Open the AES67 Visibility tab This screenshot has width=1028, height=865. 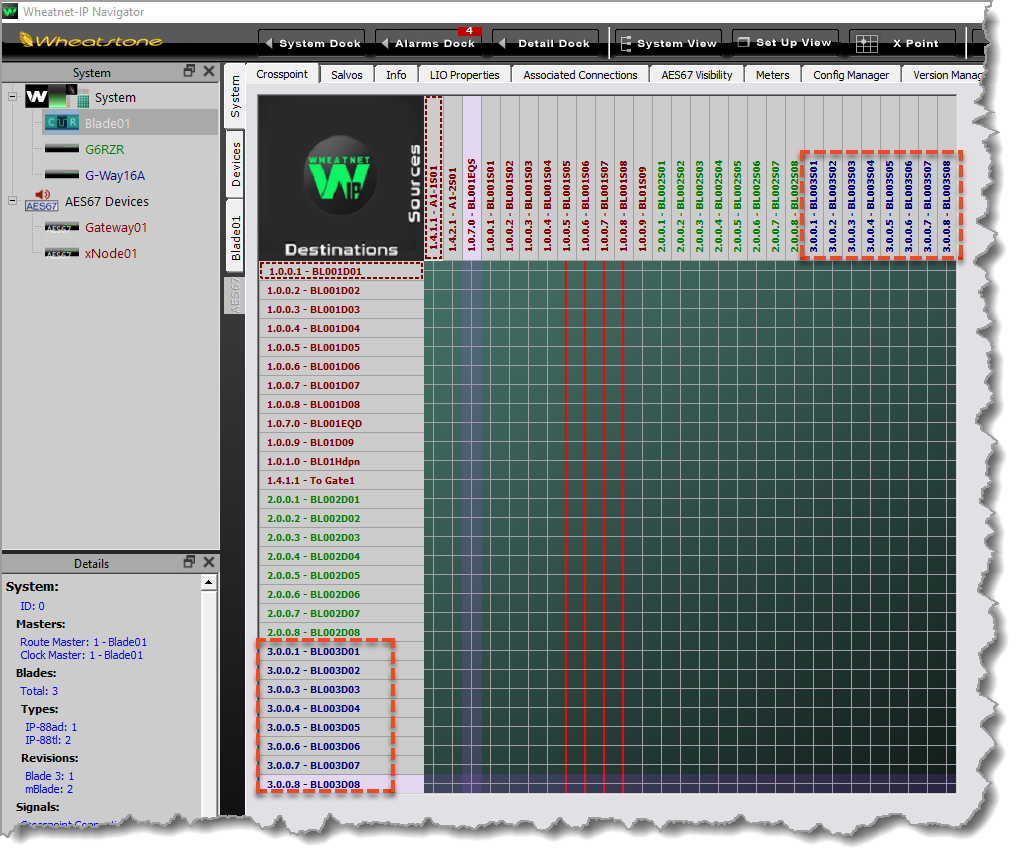coord(696,75)
